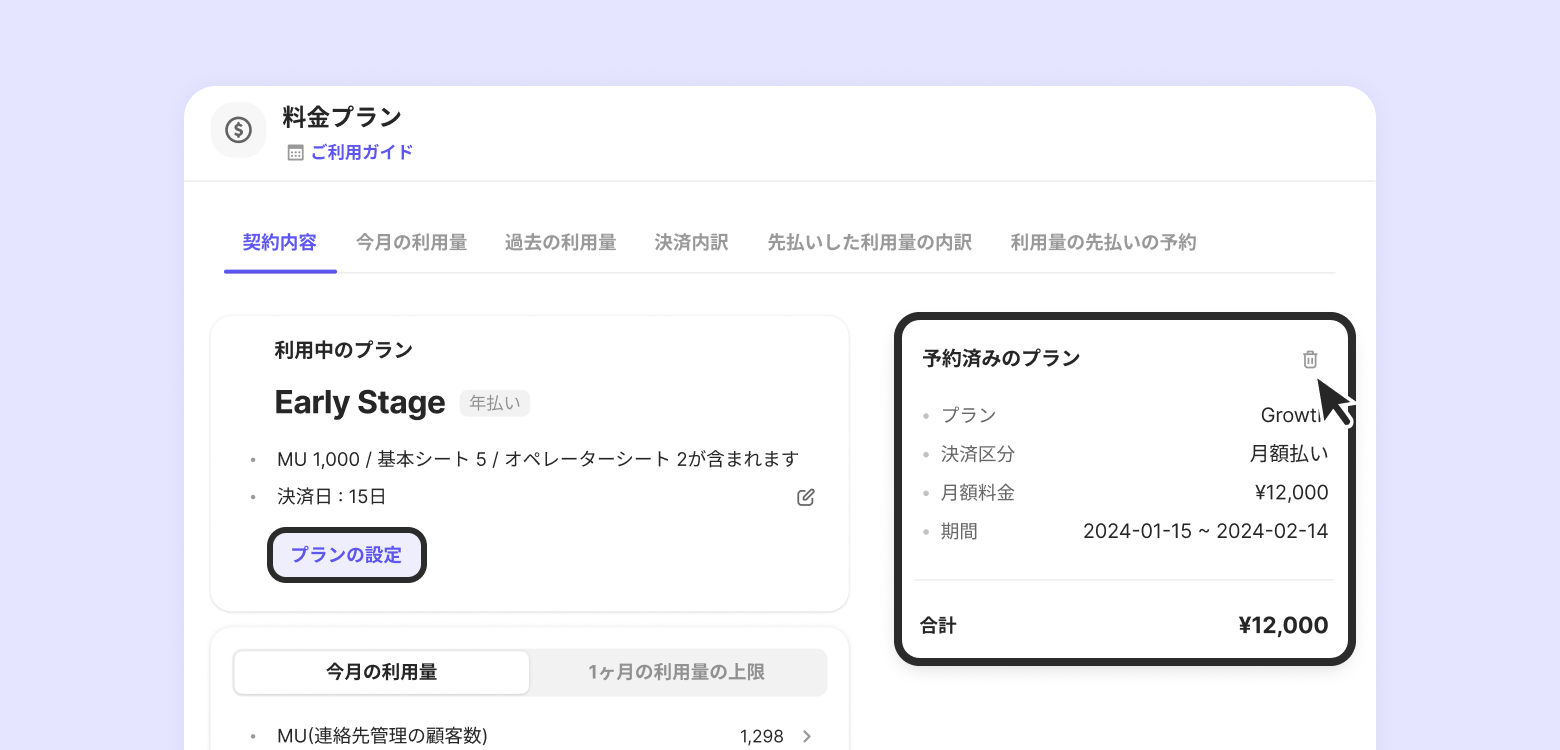
Task: Click the MU(連絡先管理の顧客数) label
Action: click(x=382, y=737)
